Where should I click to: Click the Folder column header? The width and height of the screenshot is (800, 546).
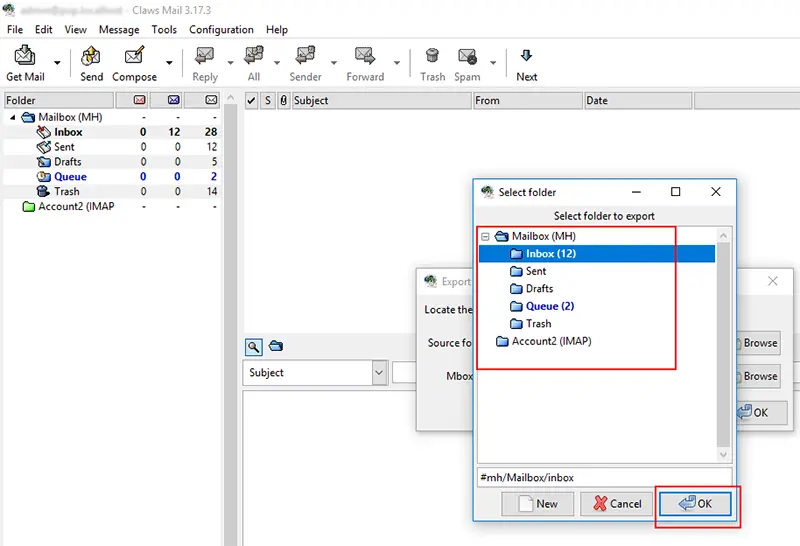pyautogui.click(x=59, y=100)
